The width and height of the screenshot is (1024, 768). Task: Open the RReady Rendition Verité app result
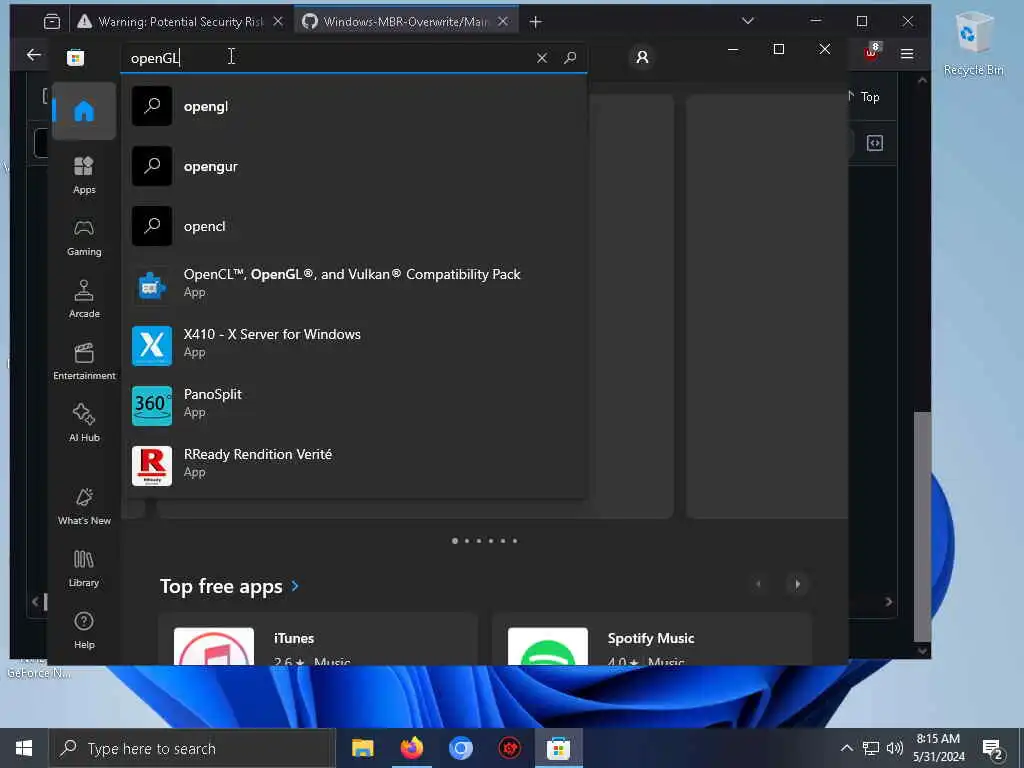pos(356,466)
